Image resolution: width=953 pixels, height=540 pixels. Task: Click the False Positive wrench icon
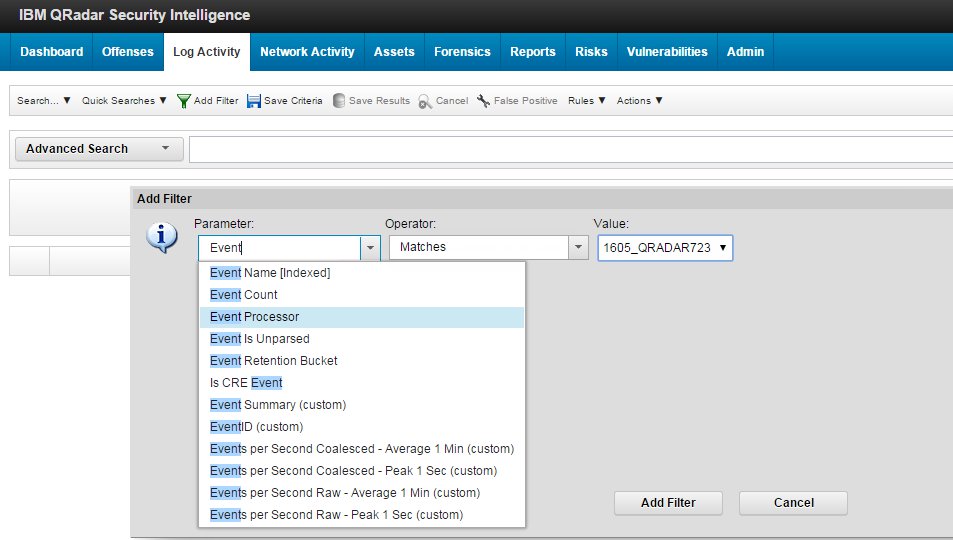point(484,101)
